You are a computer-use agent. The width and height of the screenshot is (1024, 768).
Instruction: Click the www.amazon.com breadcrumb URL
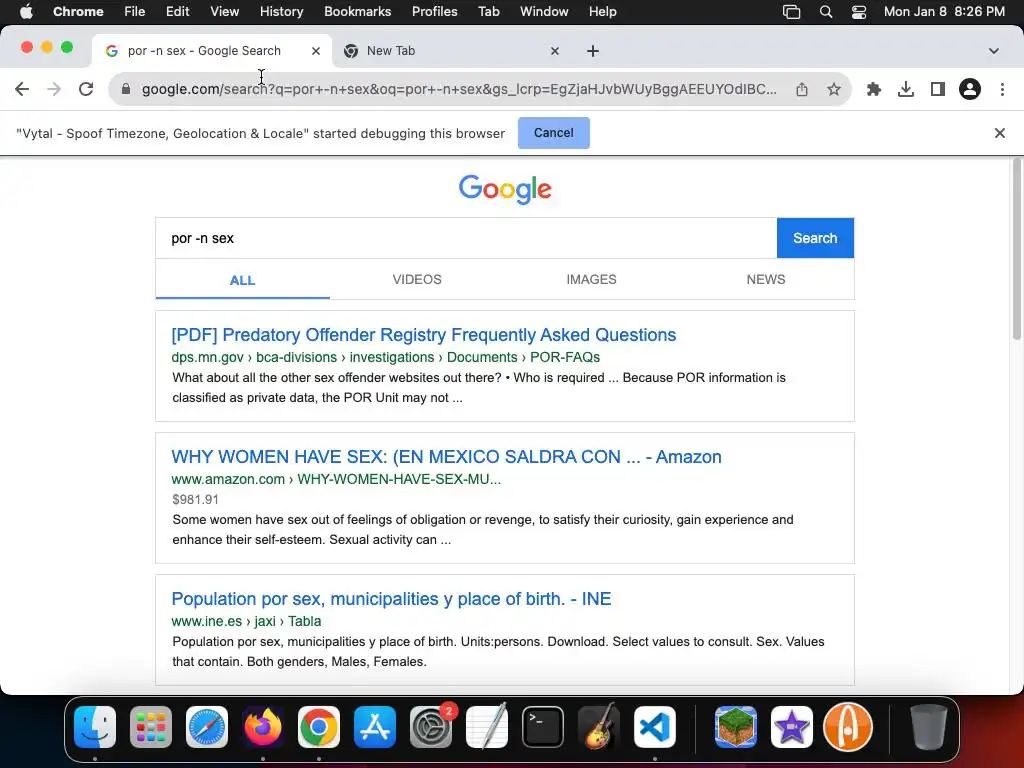336,479
